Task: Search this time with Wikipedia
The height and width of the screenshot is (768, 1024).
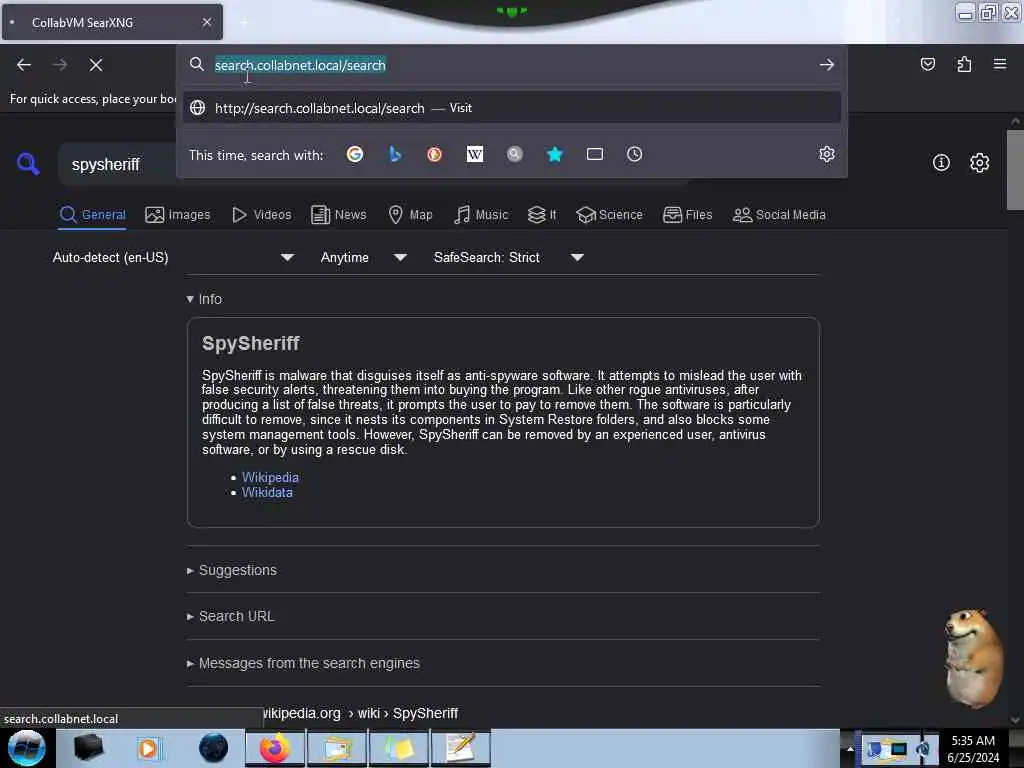Action: coord(475,154)
